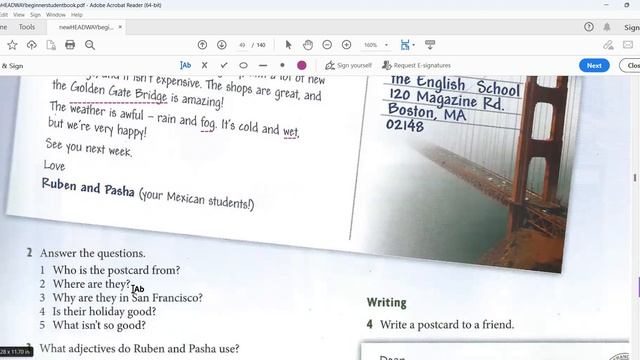Click Sign yourself
640x360 pixels.
348,65
